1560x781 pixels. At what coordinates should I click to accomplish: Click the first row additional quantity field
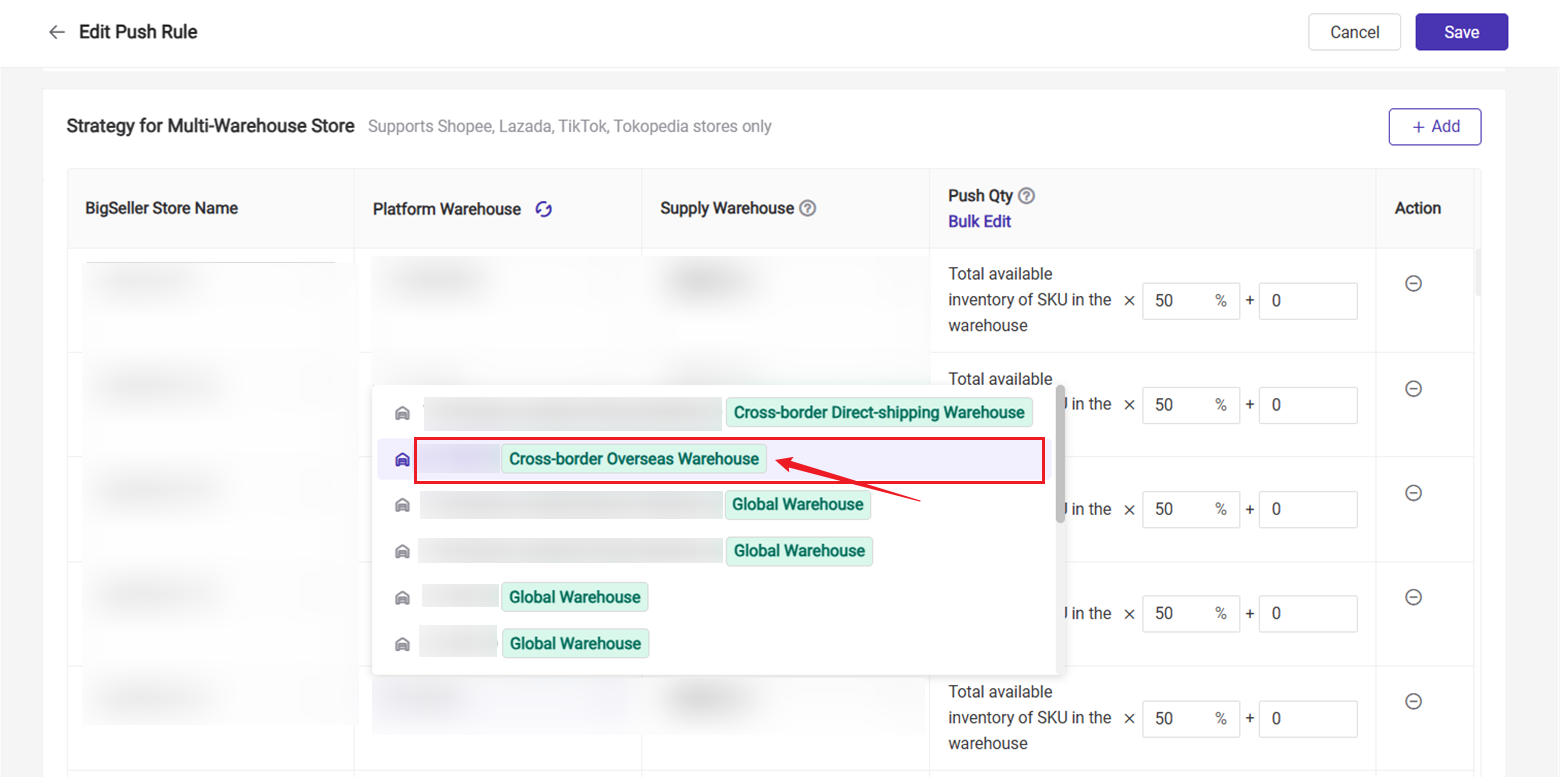click(x=1307, y=301)
